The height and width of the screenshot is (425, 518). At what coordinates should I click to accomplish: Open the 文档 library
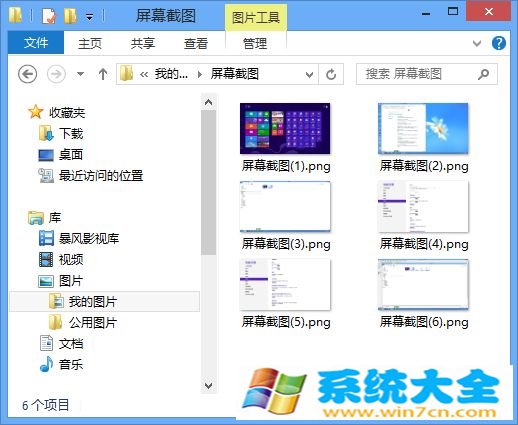(71, 344)
